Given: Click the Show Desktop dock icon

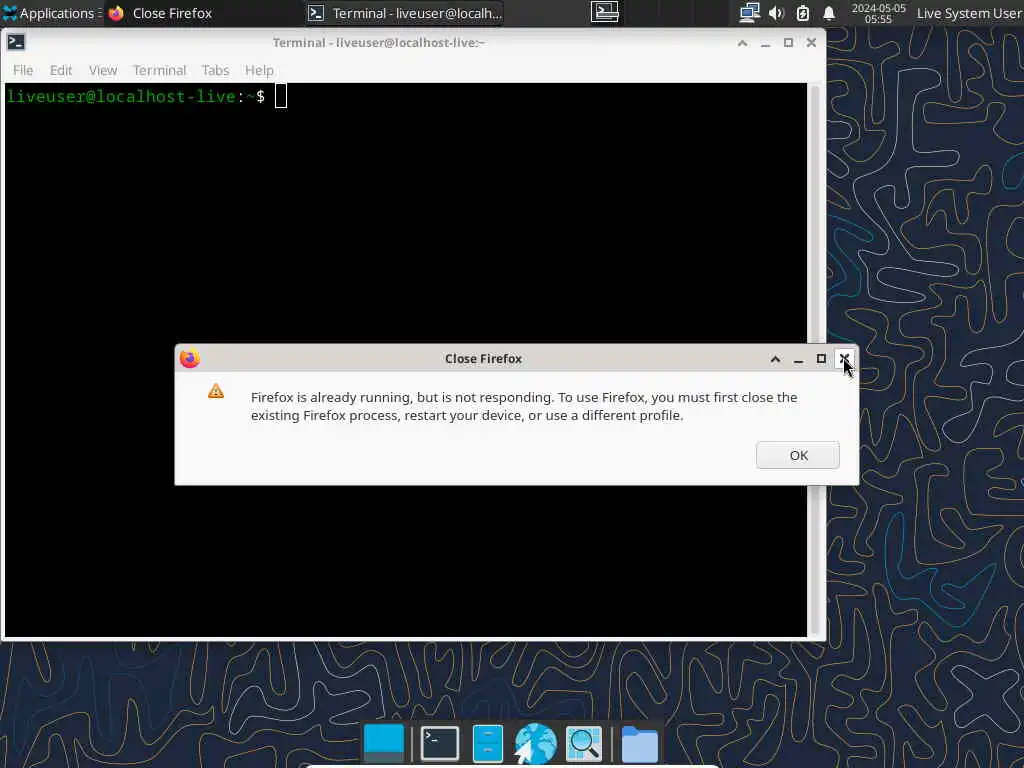Looking at the screenshot, I should coord(384,743).
